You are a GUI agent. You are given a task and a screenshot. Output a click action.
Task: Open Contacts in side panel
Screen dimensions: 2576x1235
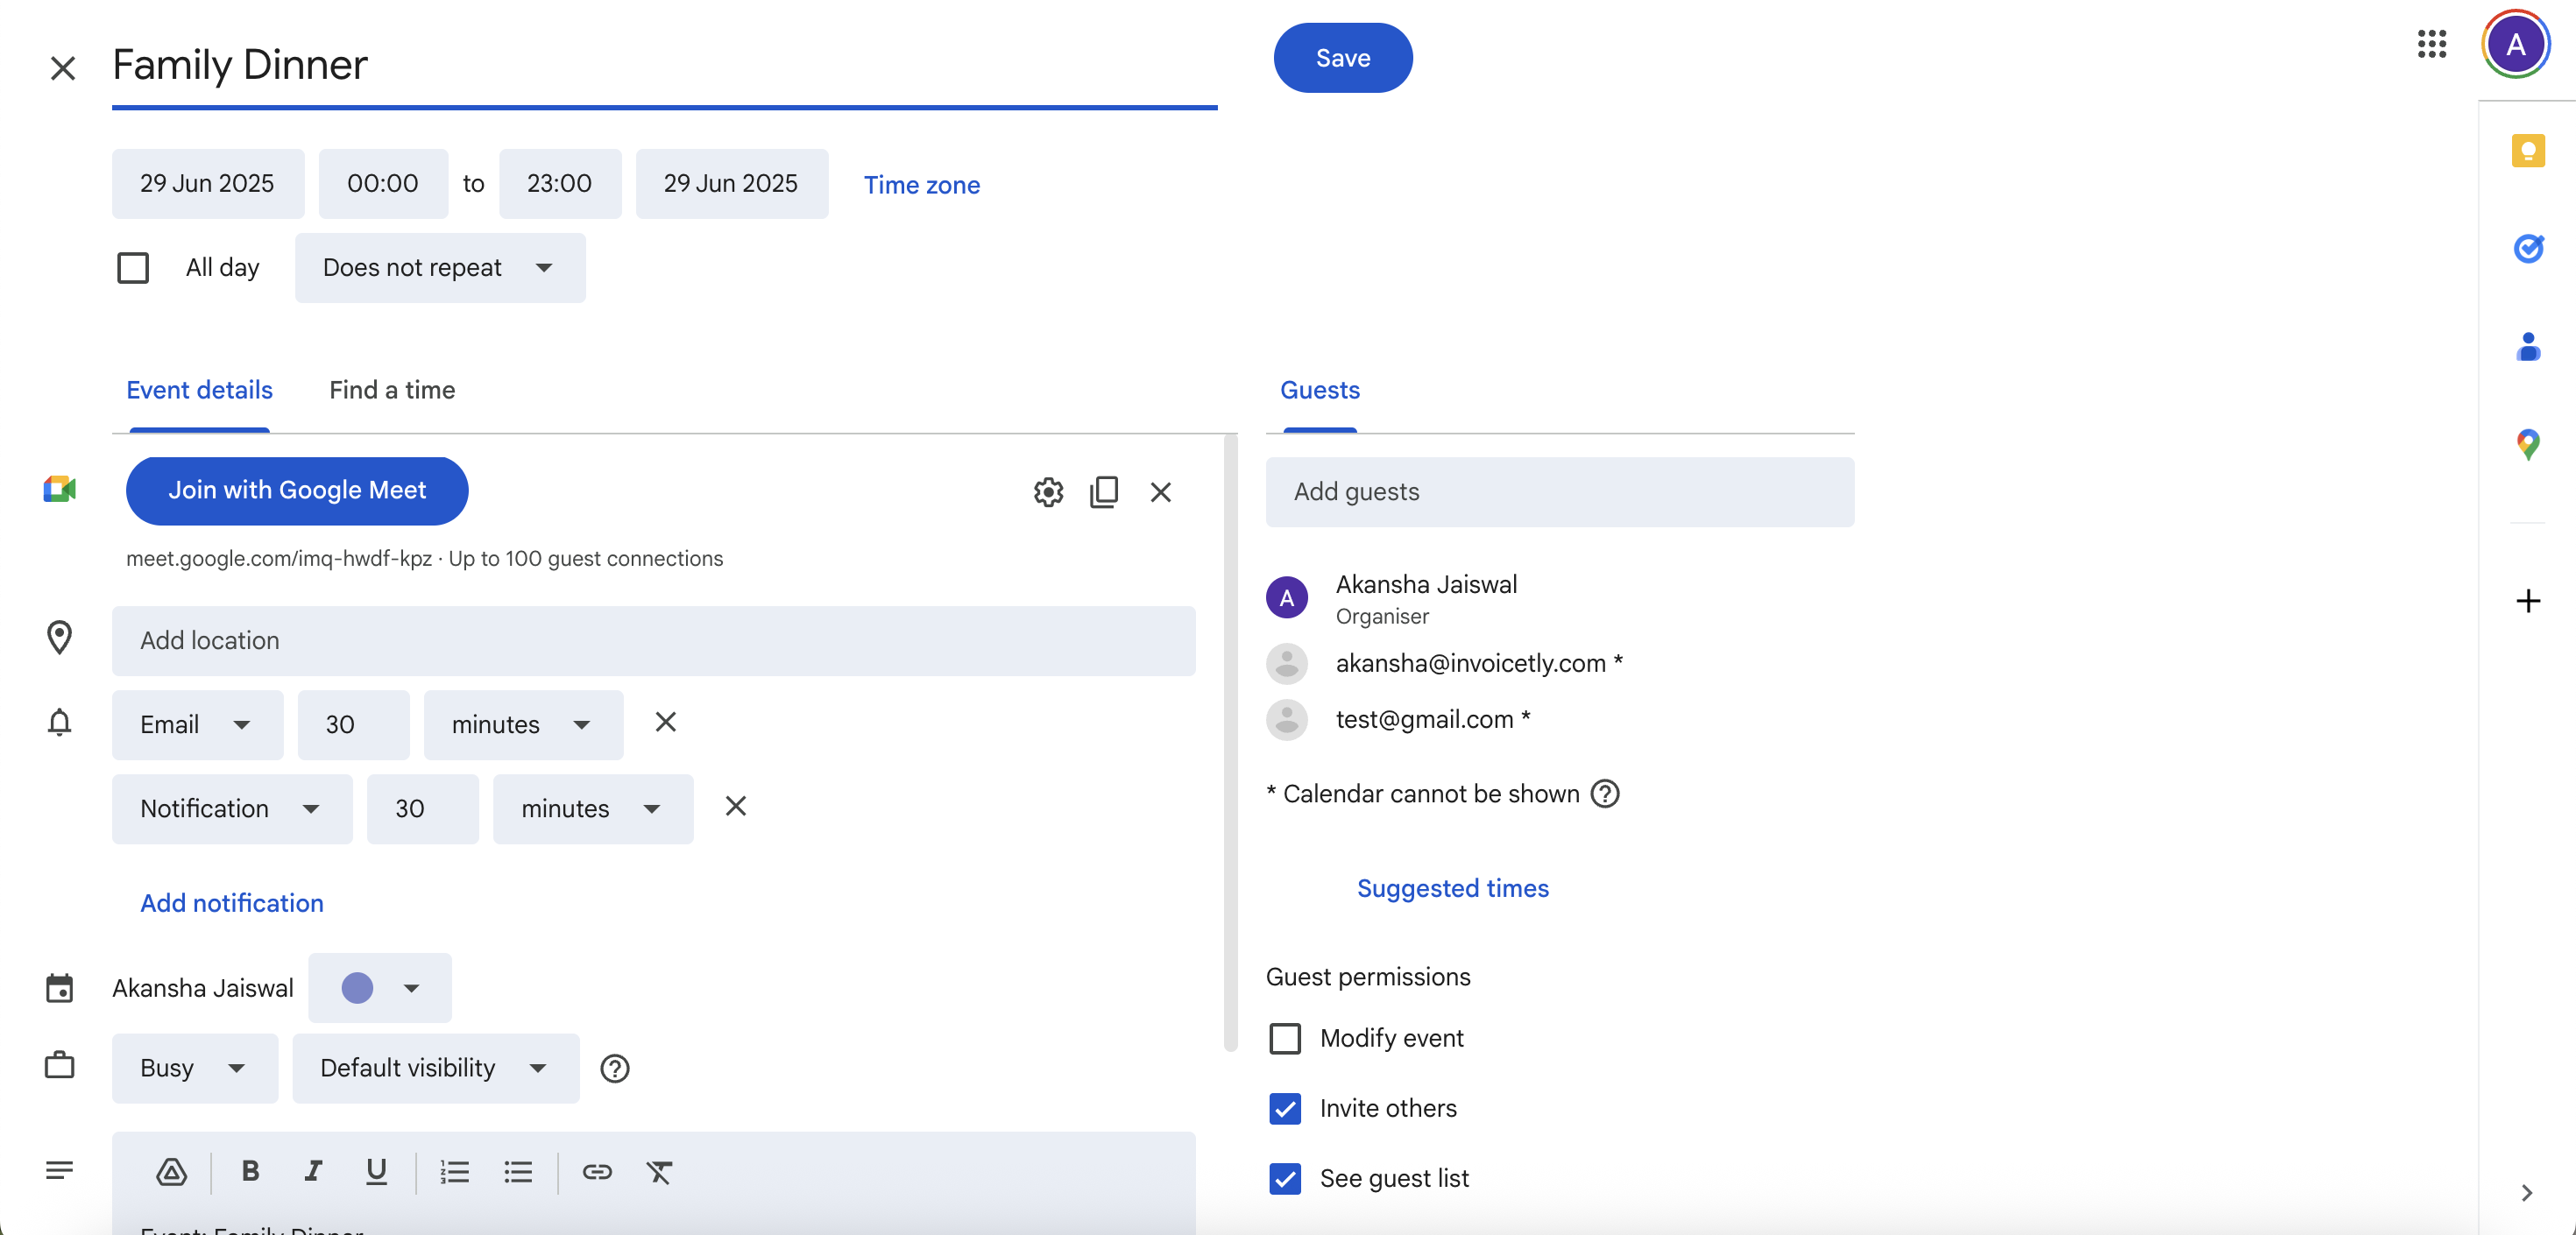(2528, 346)
